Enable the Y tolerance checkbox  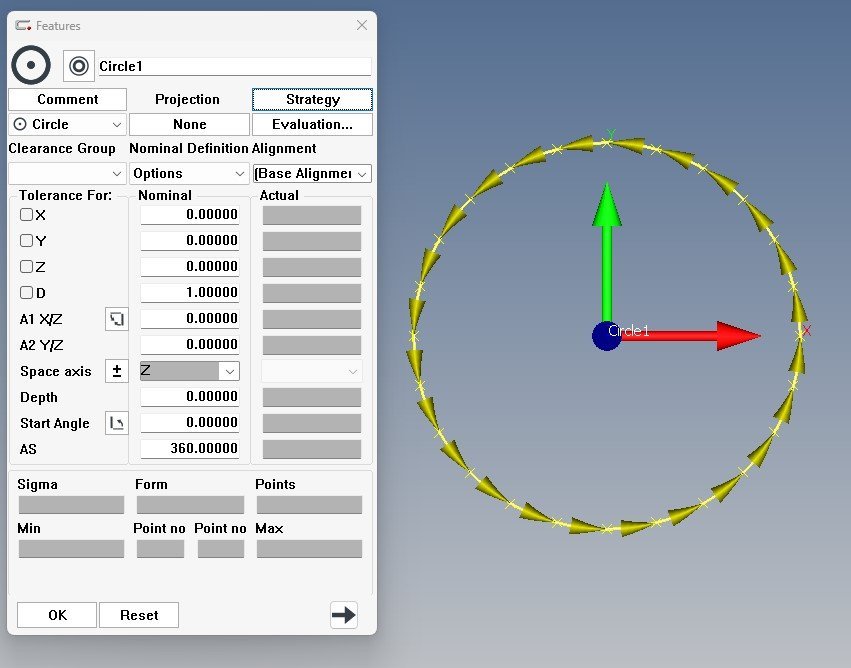[27, 241]
